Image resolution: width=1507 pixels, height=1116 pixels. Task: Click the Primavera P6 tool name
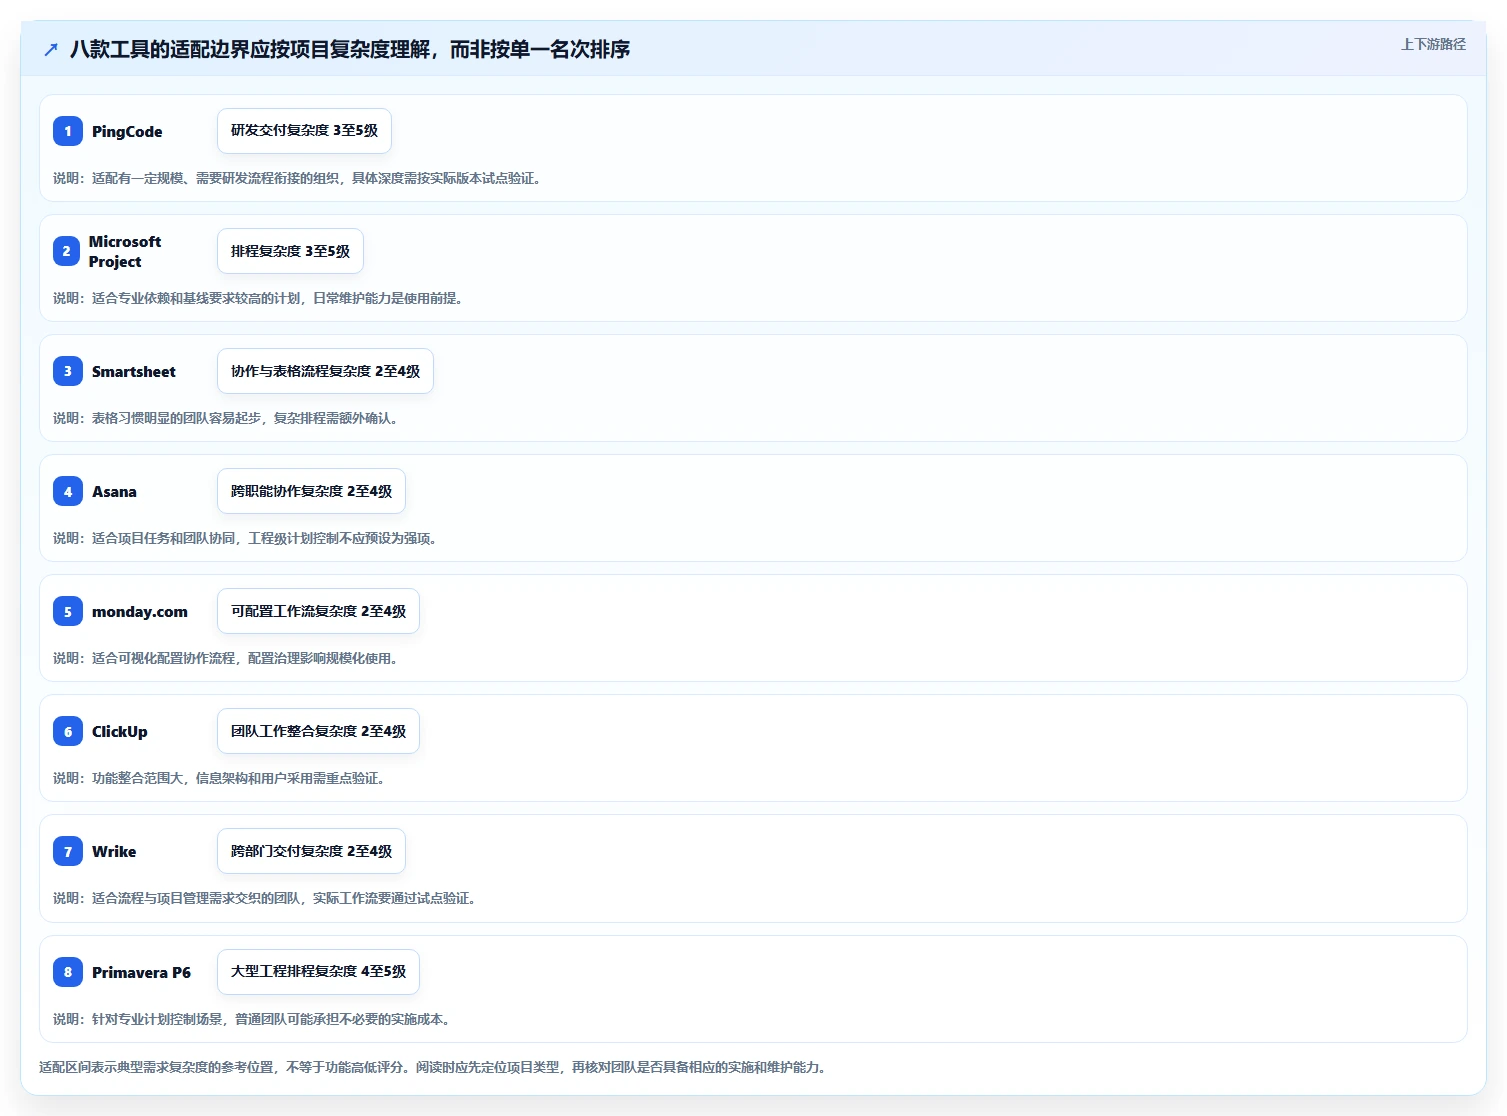click(x=141, y=972)
